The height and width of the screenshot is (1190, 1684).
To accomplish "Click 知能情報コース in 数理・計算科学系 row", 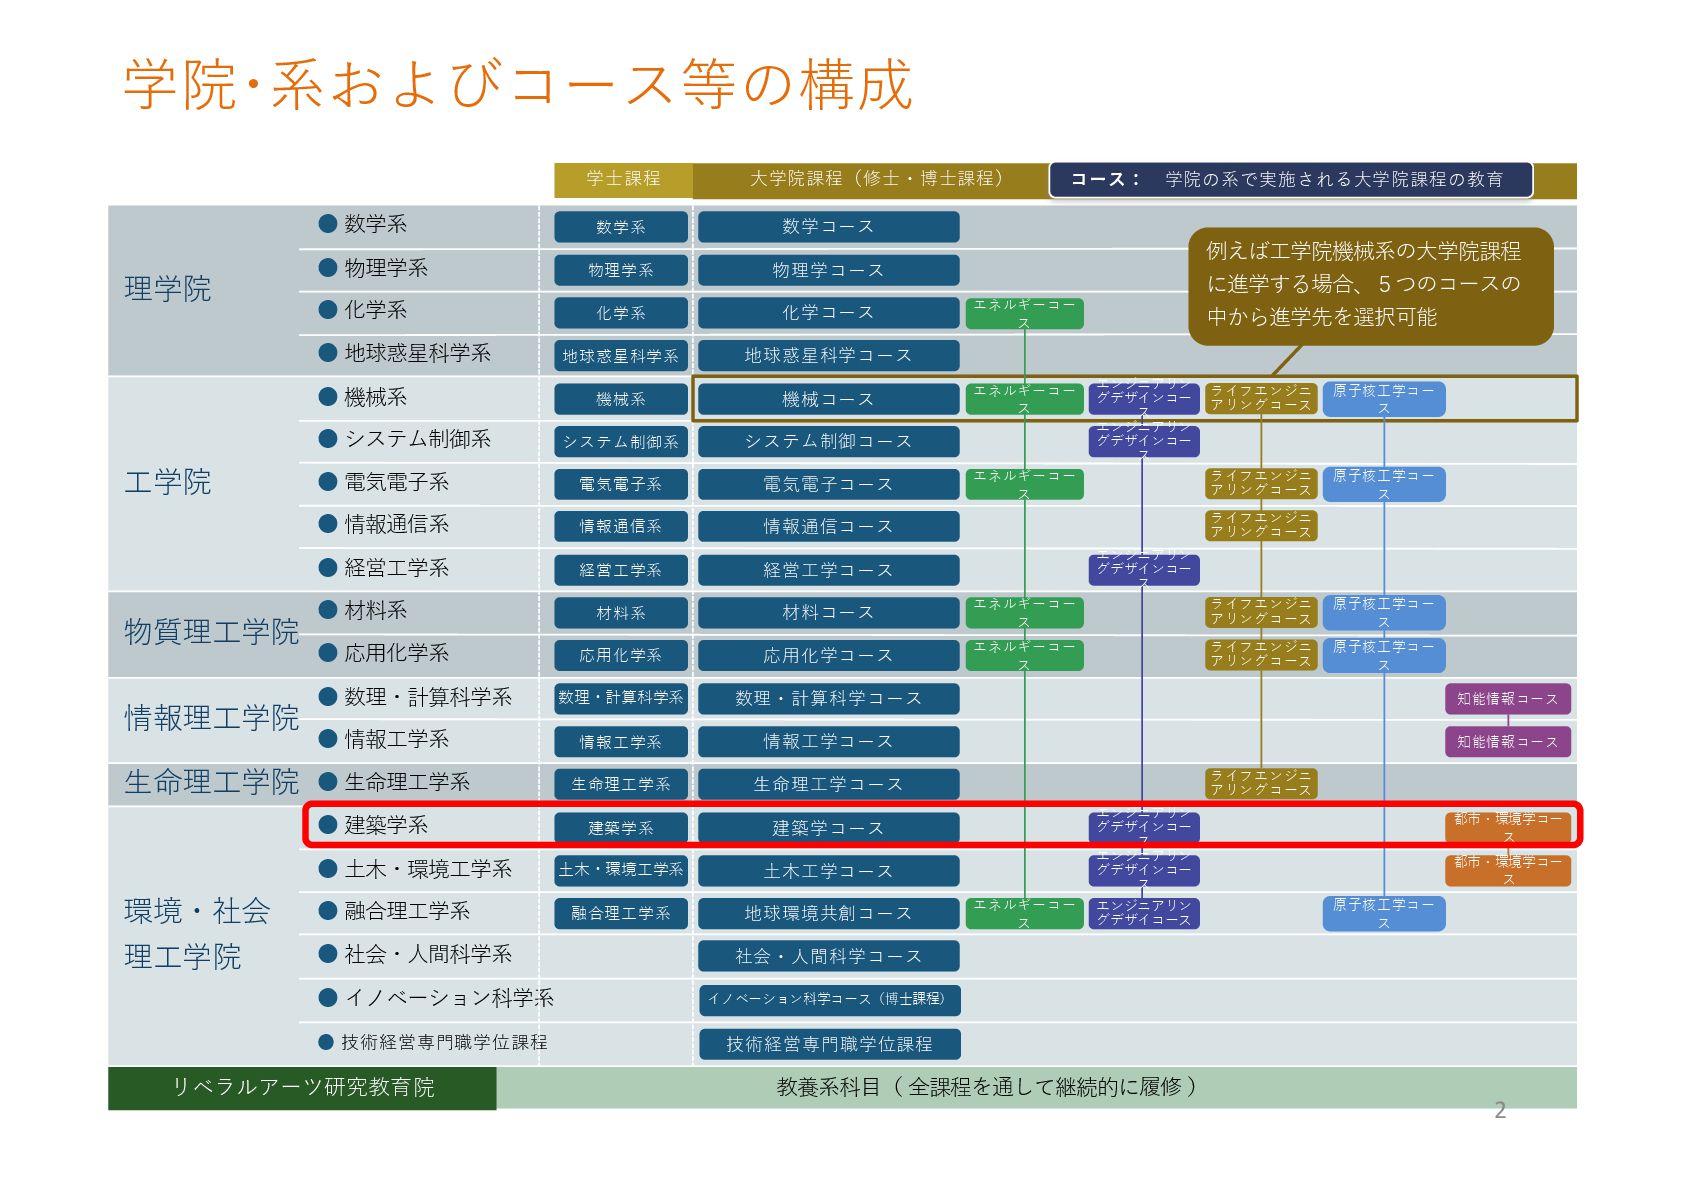I will (x=1508, y=698).
